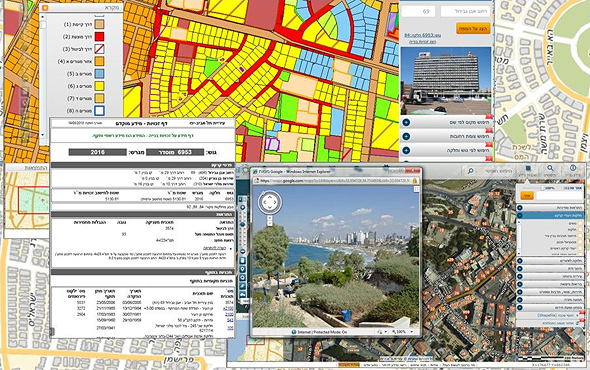Click red flag icon beside חיפוש לפי גוש וחלקה
Screen dimensions: 590x370
click(x=489, y=145)
